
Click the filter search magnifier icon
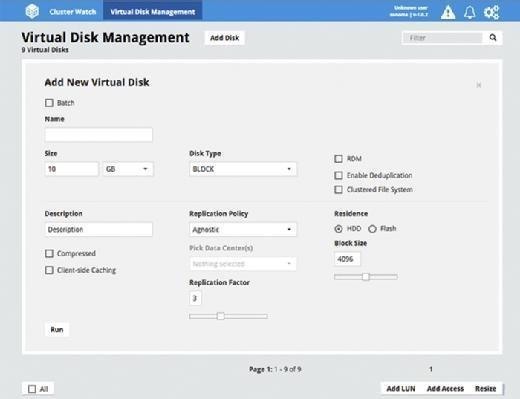(493, 38)
